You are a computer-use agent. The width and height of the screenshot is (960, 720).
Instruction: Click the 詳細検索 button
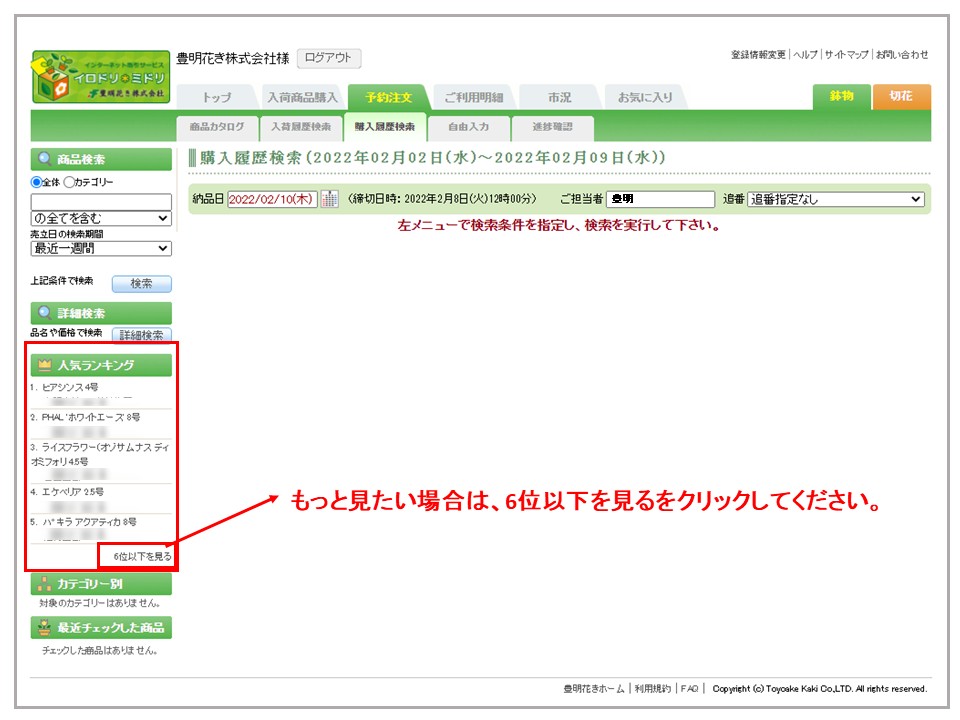point(141,335)
